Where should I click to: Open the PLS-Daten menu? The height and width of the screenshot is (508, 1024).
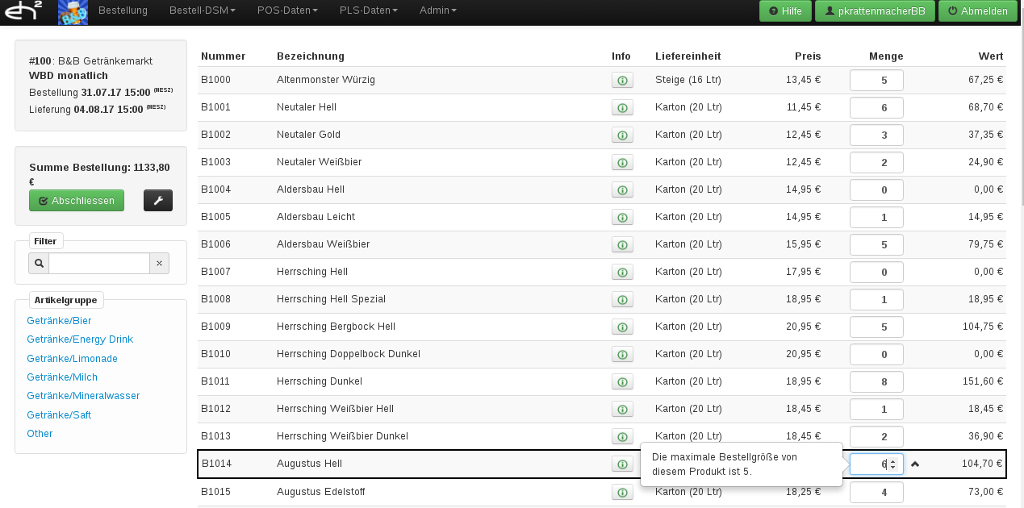[x=365, y=11]
